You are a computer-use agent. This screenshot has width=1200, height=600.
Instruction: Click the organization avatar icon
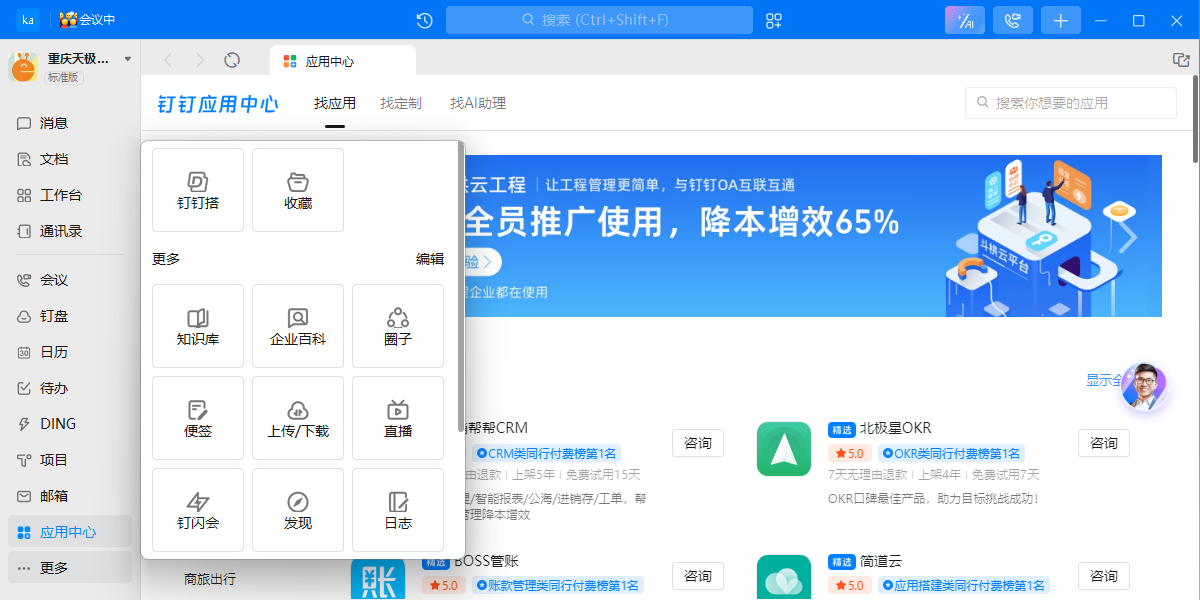click(23, 67)
